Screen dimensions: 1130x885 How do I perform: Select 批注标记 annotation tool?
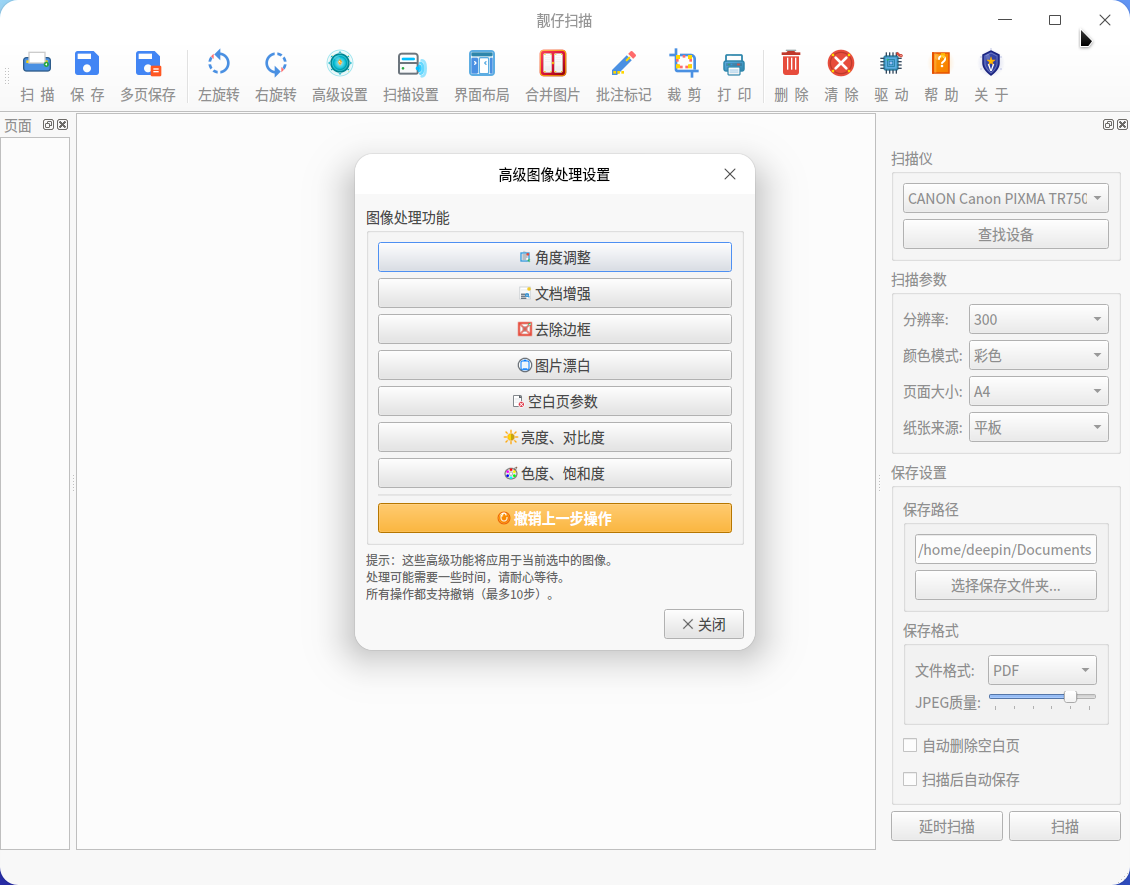click(623, 63)
